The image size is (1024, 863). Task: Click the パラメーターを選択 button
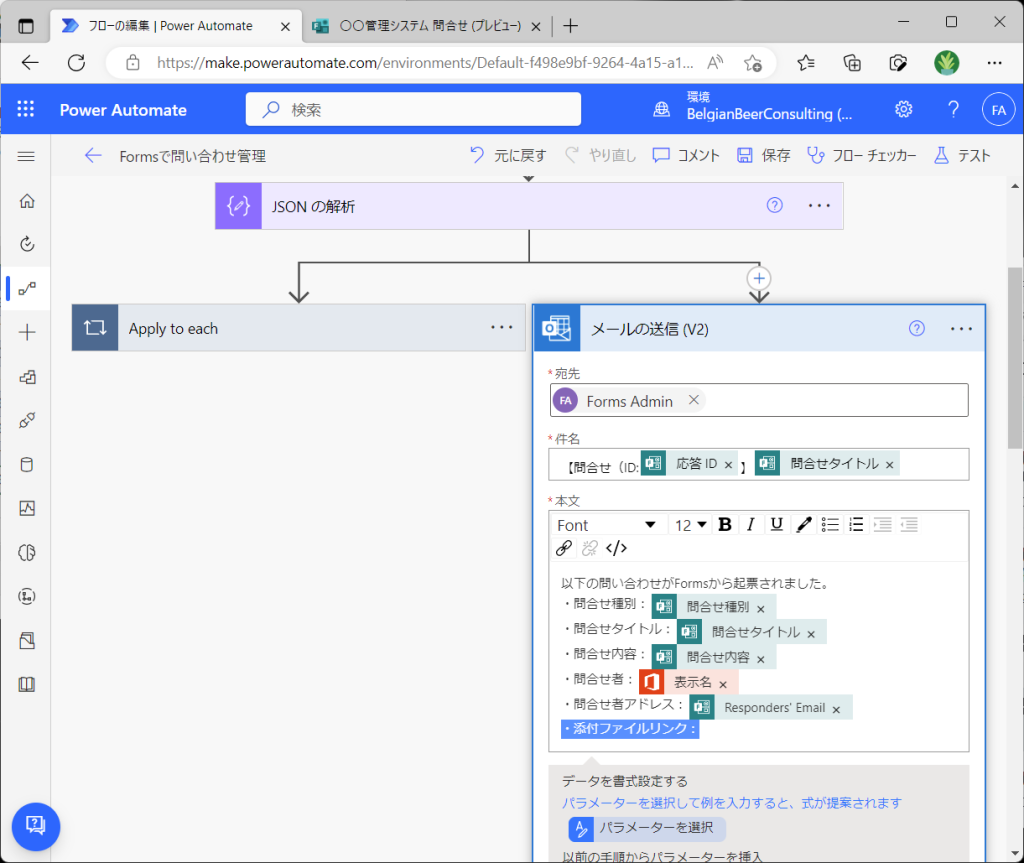point(647,828)
